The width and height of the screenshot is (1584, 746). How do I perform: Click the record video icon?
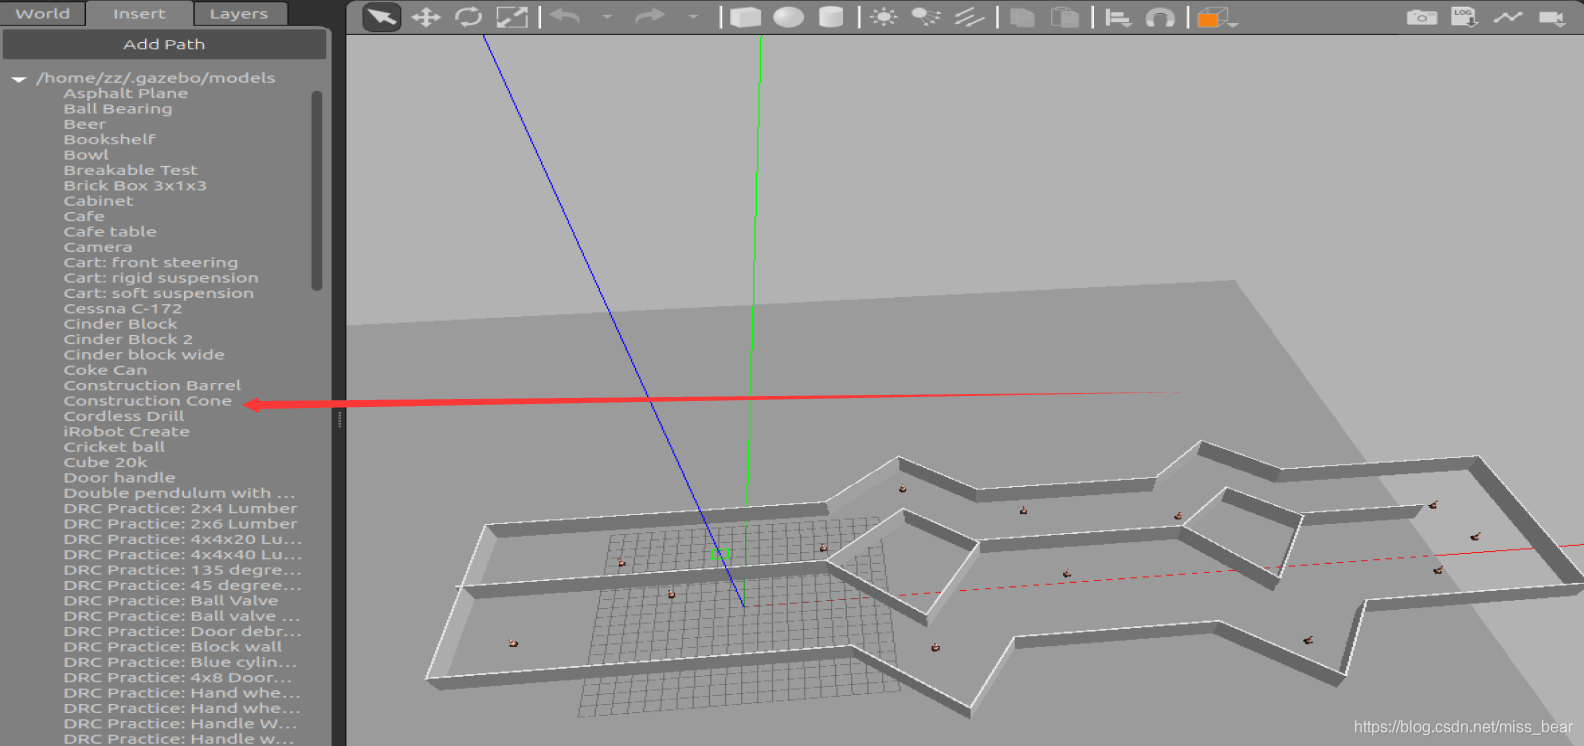[1552, 17]
